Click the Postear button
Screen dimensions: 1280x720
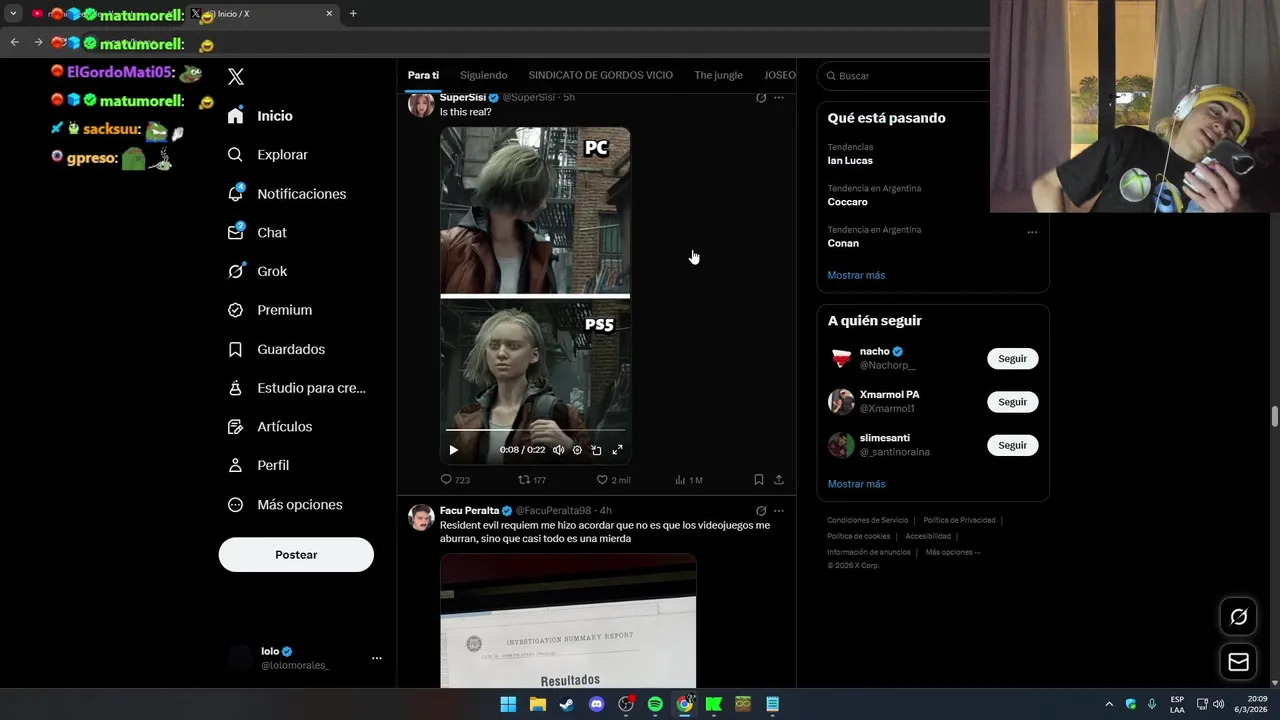coord(296,555)
